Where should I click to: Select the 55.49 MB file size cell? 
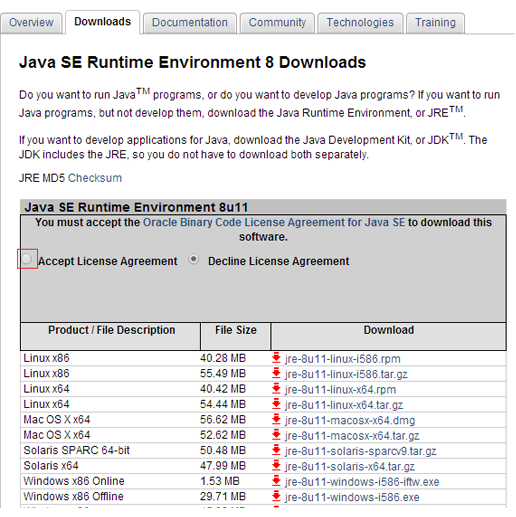223,374
